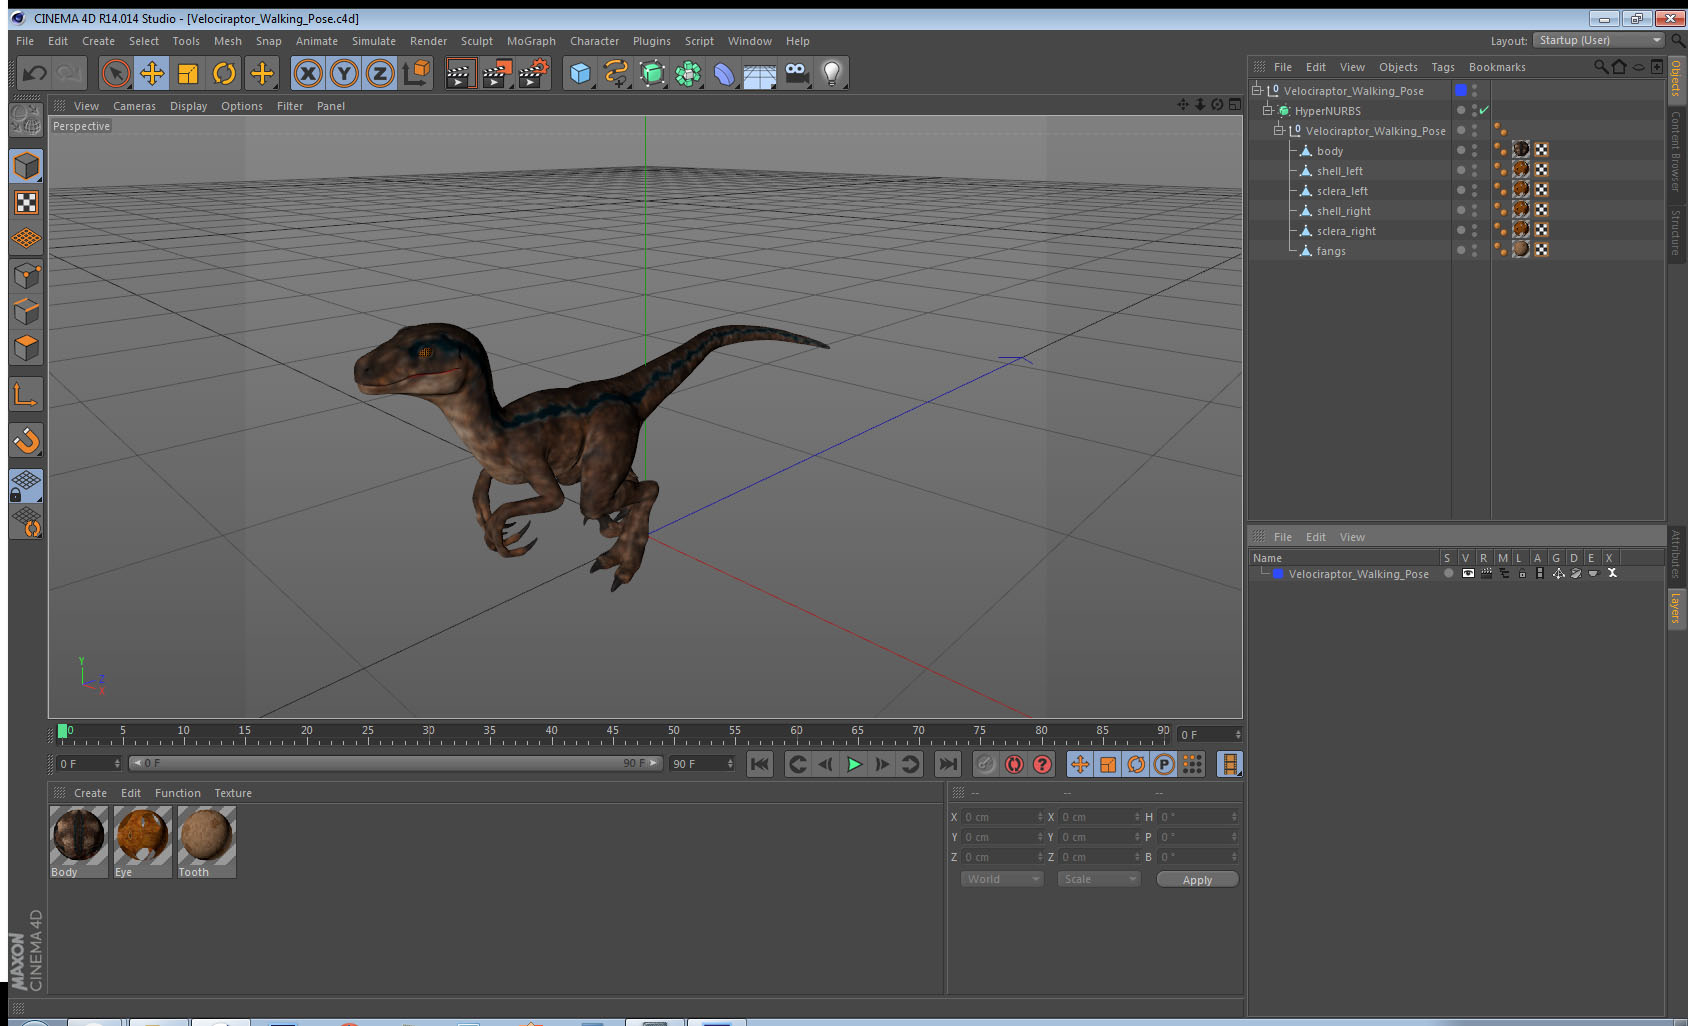Click the blue layer color swatch
Viewport: 1688px width, 1026px height.
[1278, 574]
